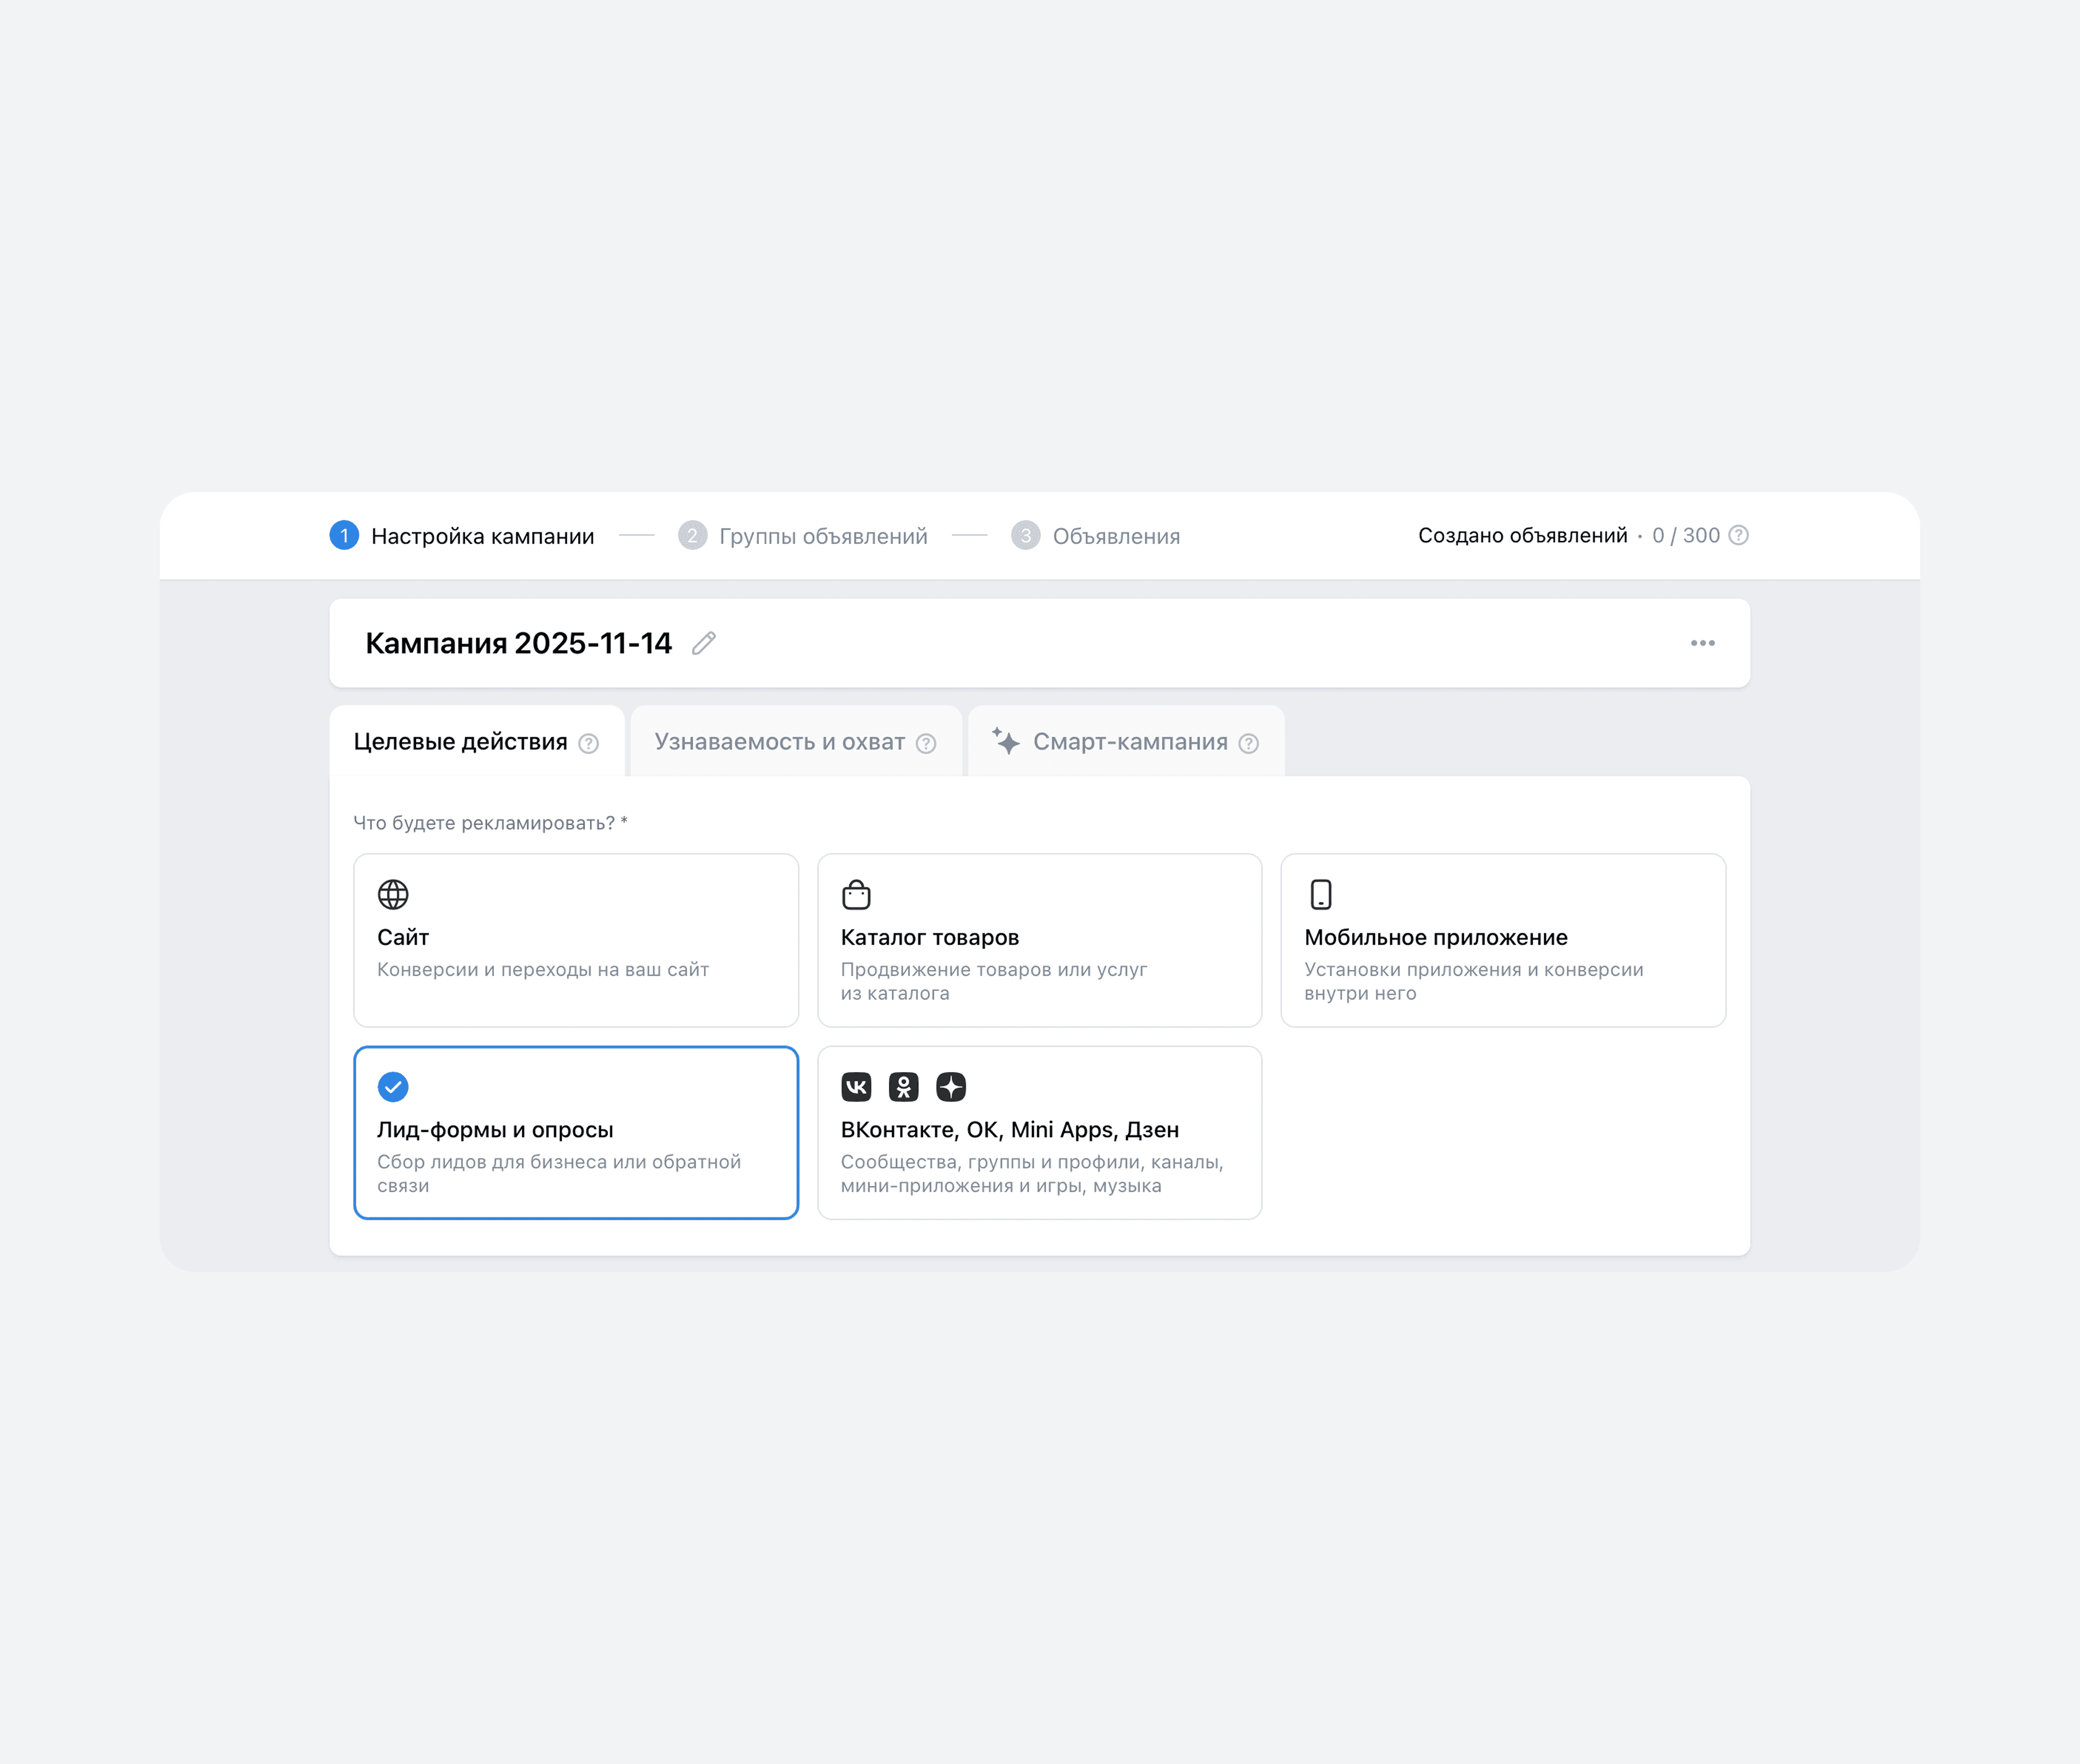The height and width of the screenshot is (1764, 2080).
Task: Click help icon beside 0 / 300 counter
Action: coord(1738,535)
